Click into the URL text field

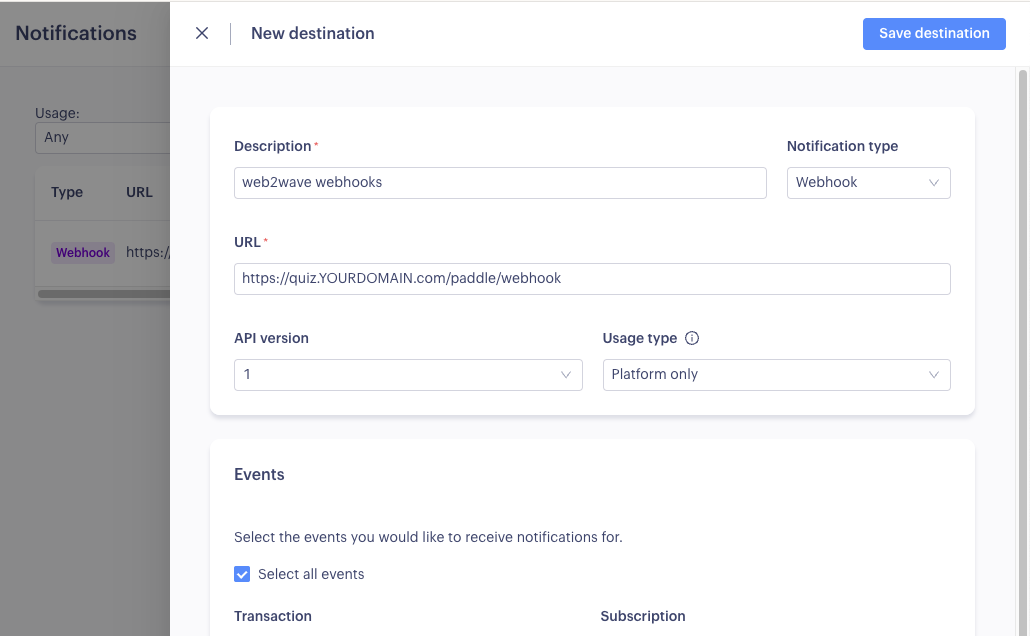pos(592,279)
